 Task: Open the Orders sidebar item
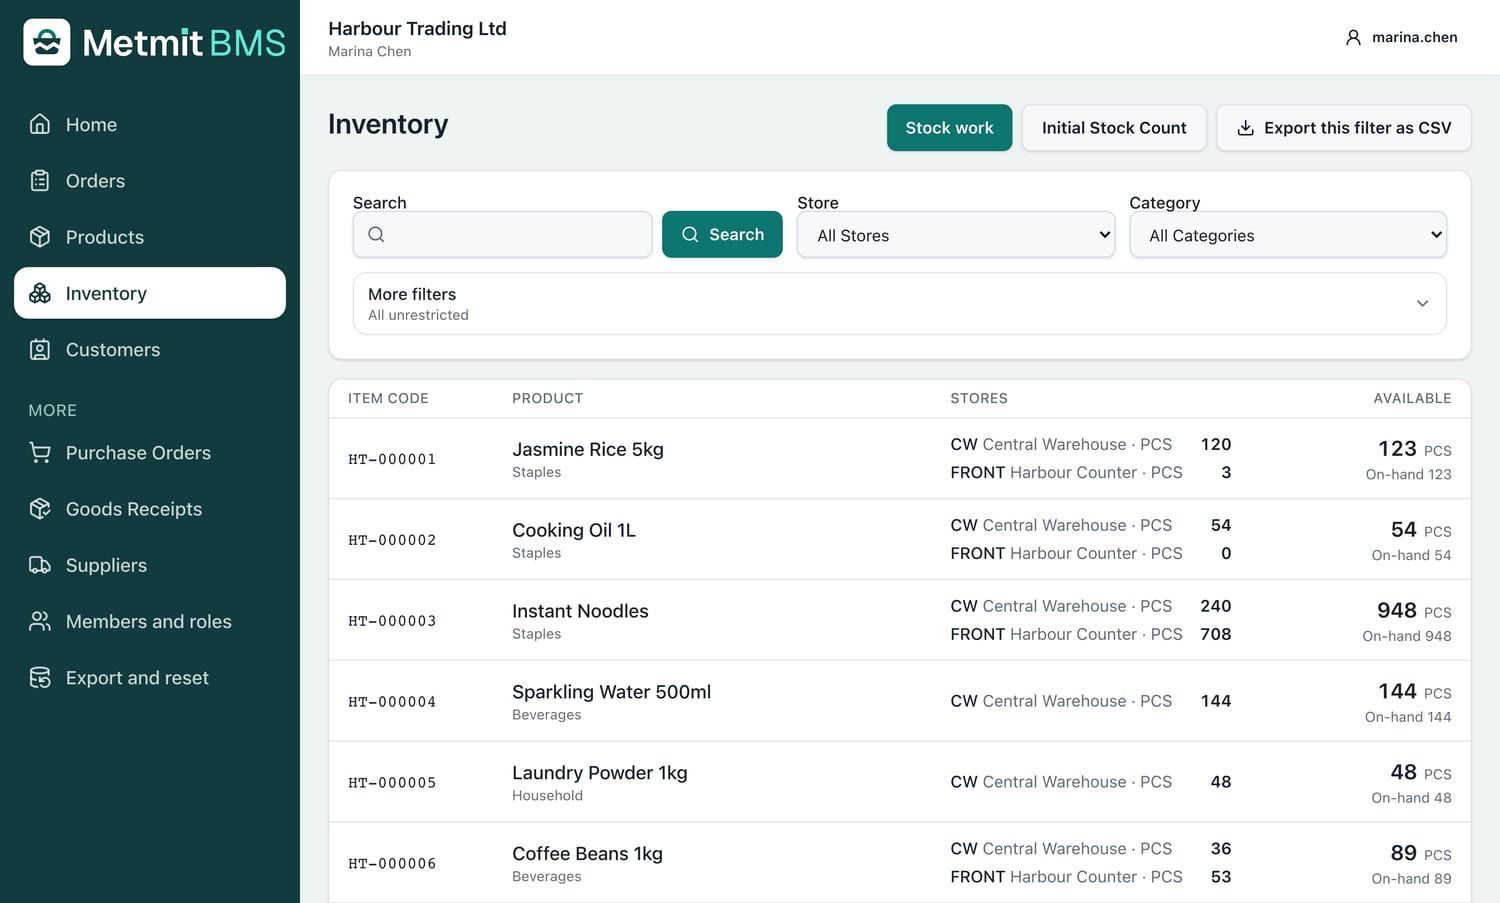[x=150, y=180]
